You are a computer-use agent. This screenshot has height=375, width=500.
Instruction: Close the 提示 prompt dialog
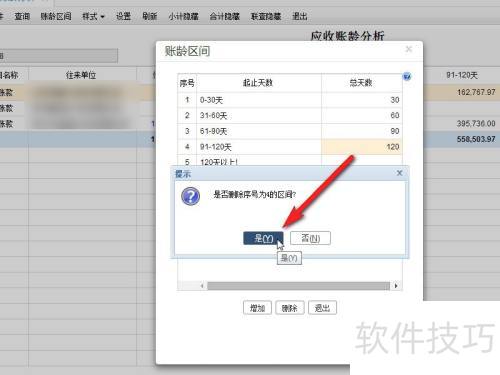point(399,173)
